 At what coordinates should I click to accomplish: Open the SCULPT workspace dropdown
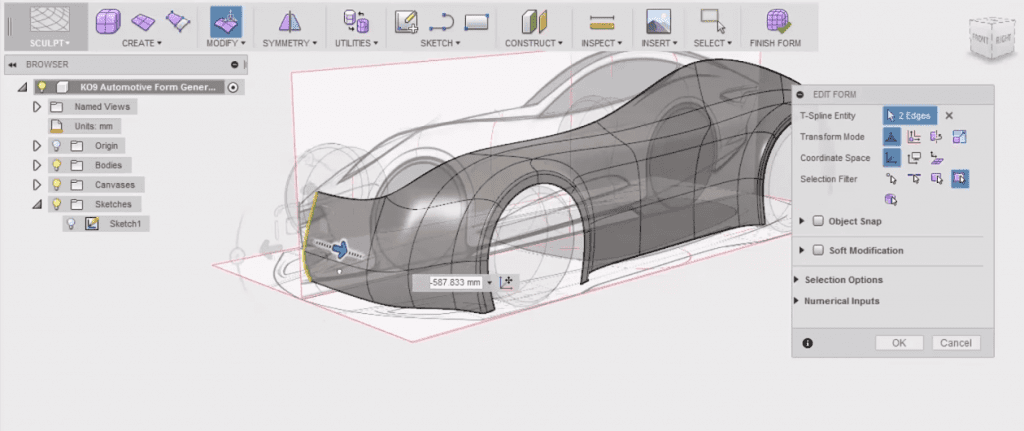point(48,43)
